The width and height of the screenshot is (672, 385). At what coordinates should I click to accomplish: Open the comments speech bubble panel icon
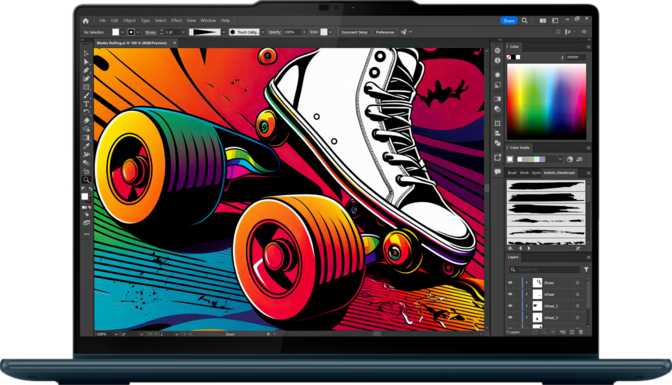point(497,171)
